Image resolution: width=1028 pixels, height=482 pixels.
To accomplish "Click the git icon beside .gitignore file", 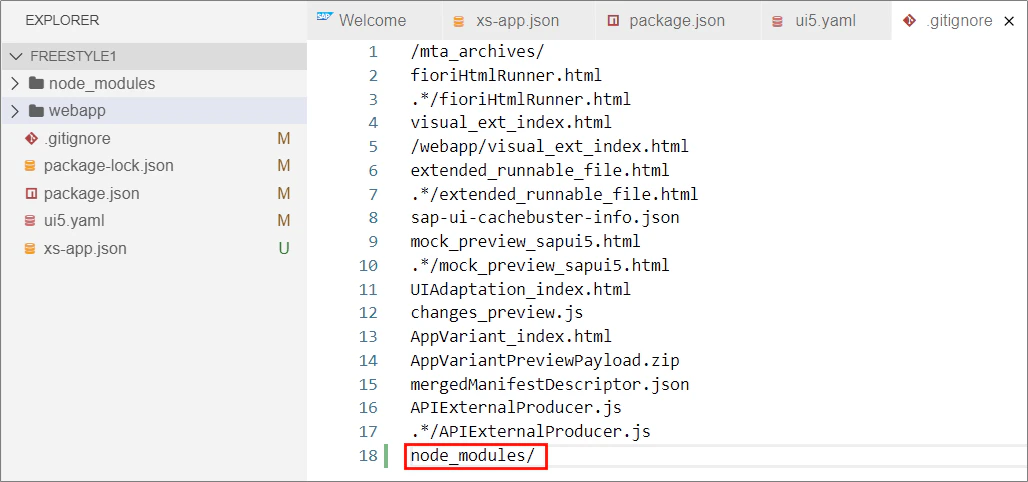I will [x=30, y=138].
